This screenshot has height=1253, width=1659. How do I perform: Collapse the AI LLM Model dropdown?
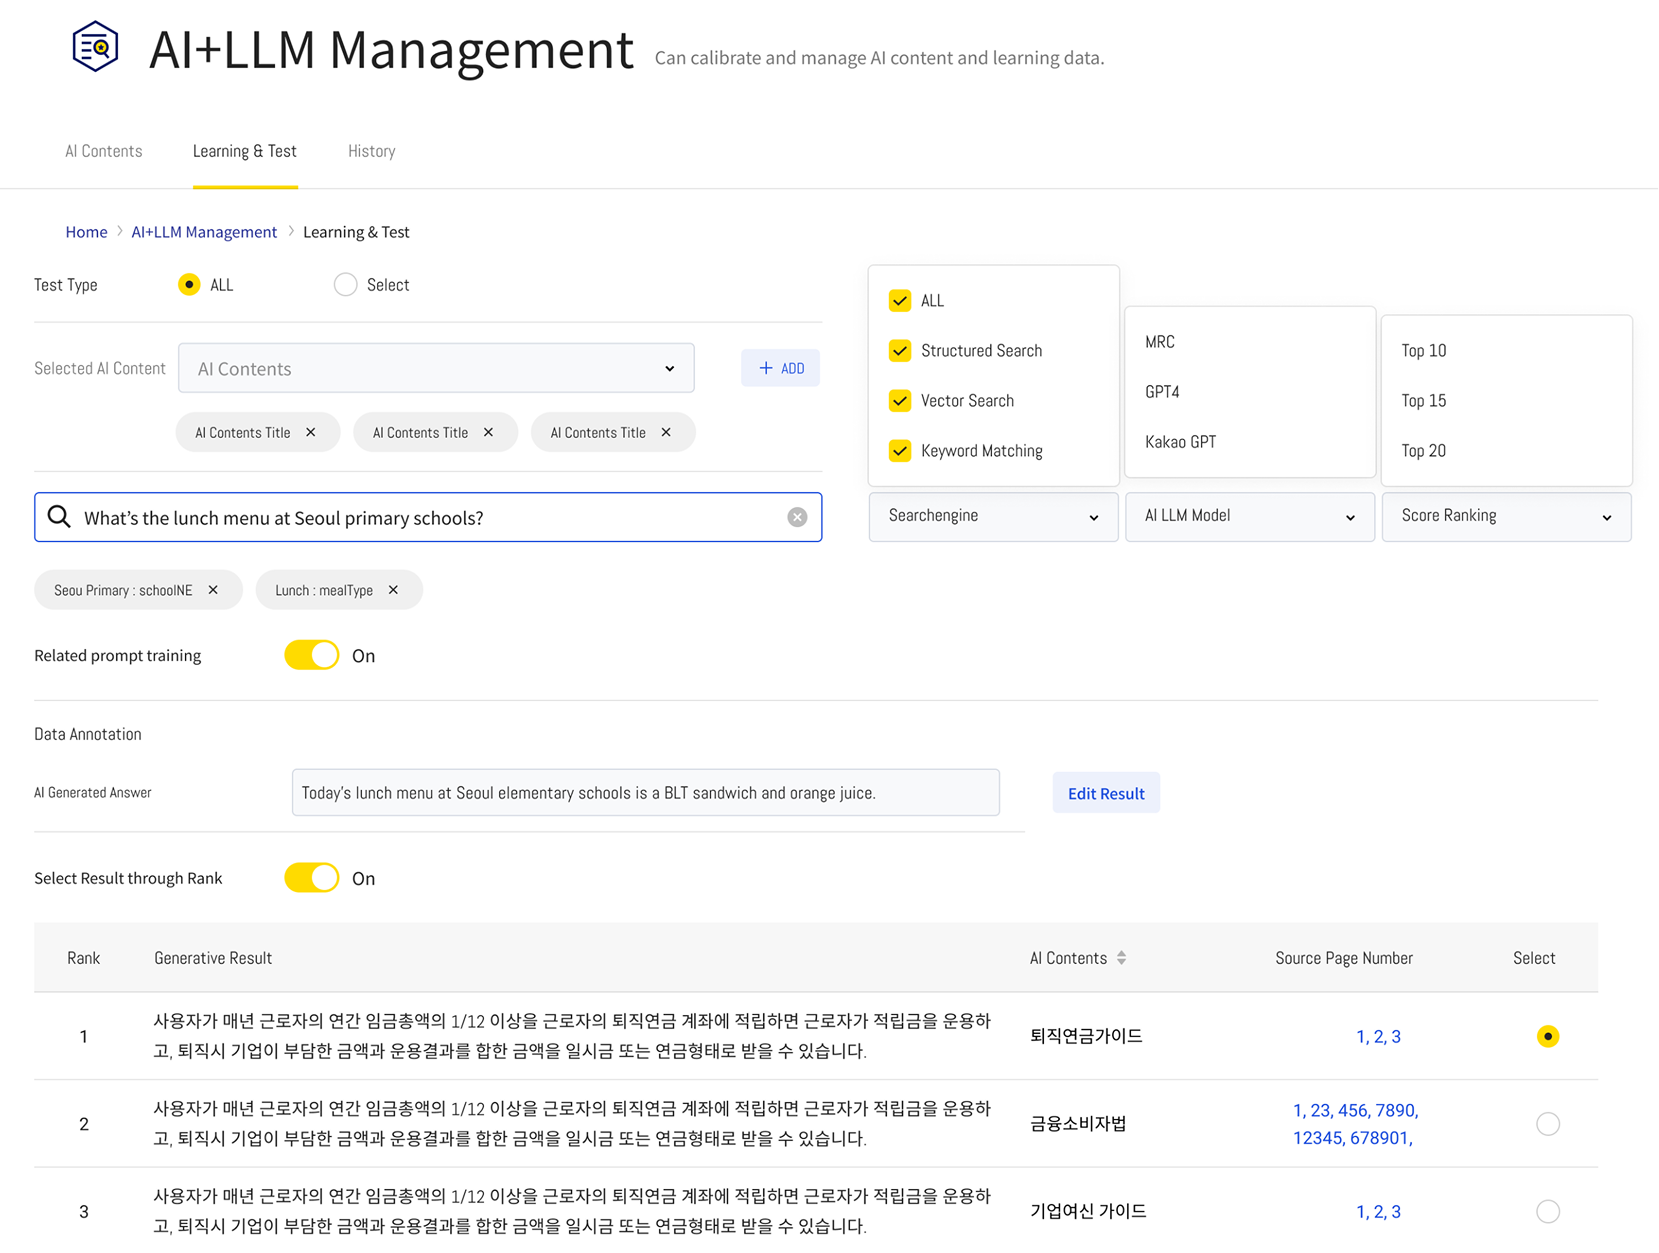1250,516
